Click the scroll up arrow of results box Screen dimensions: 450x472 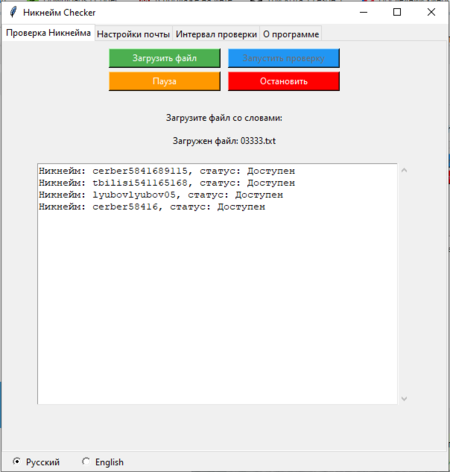tap(404, 170)
